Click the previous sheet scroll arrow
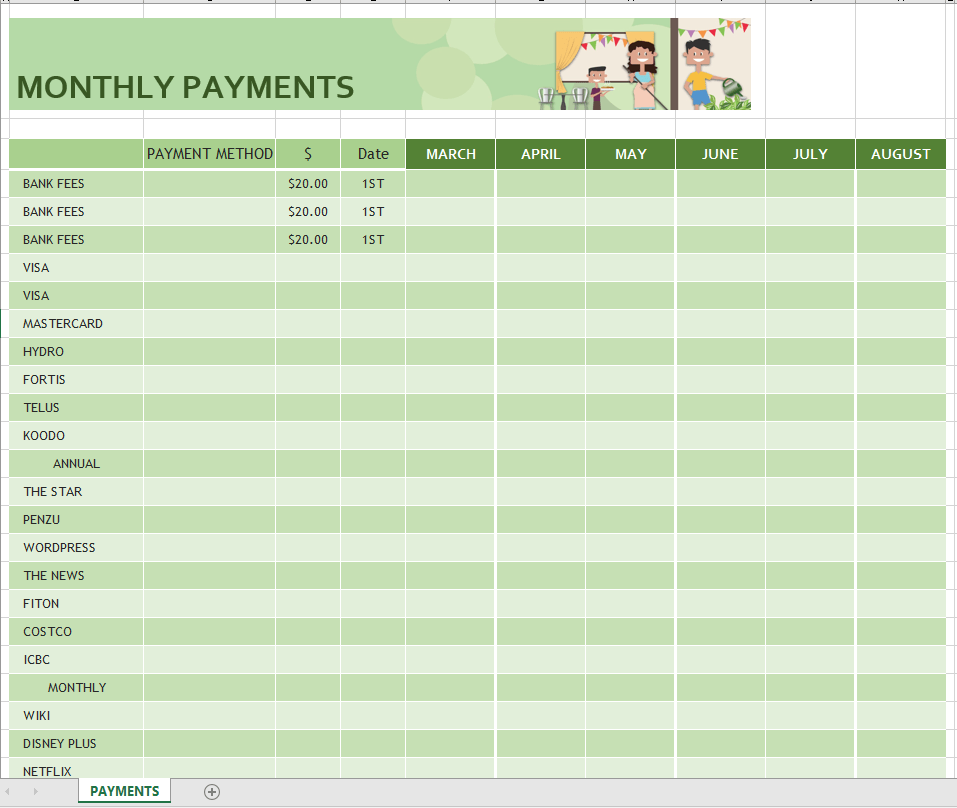This screenshot has width=957, height=808. point(11,791)
